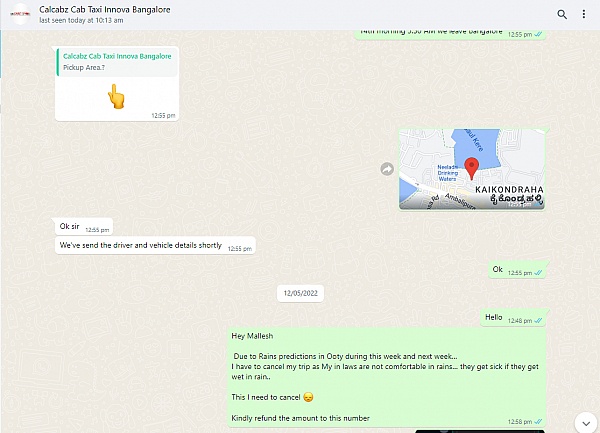Open the three-dot chat menu
The image size is (600, 433).
tap(584, 15)
